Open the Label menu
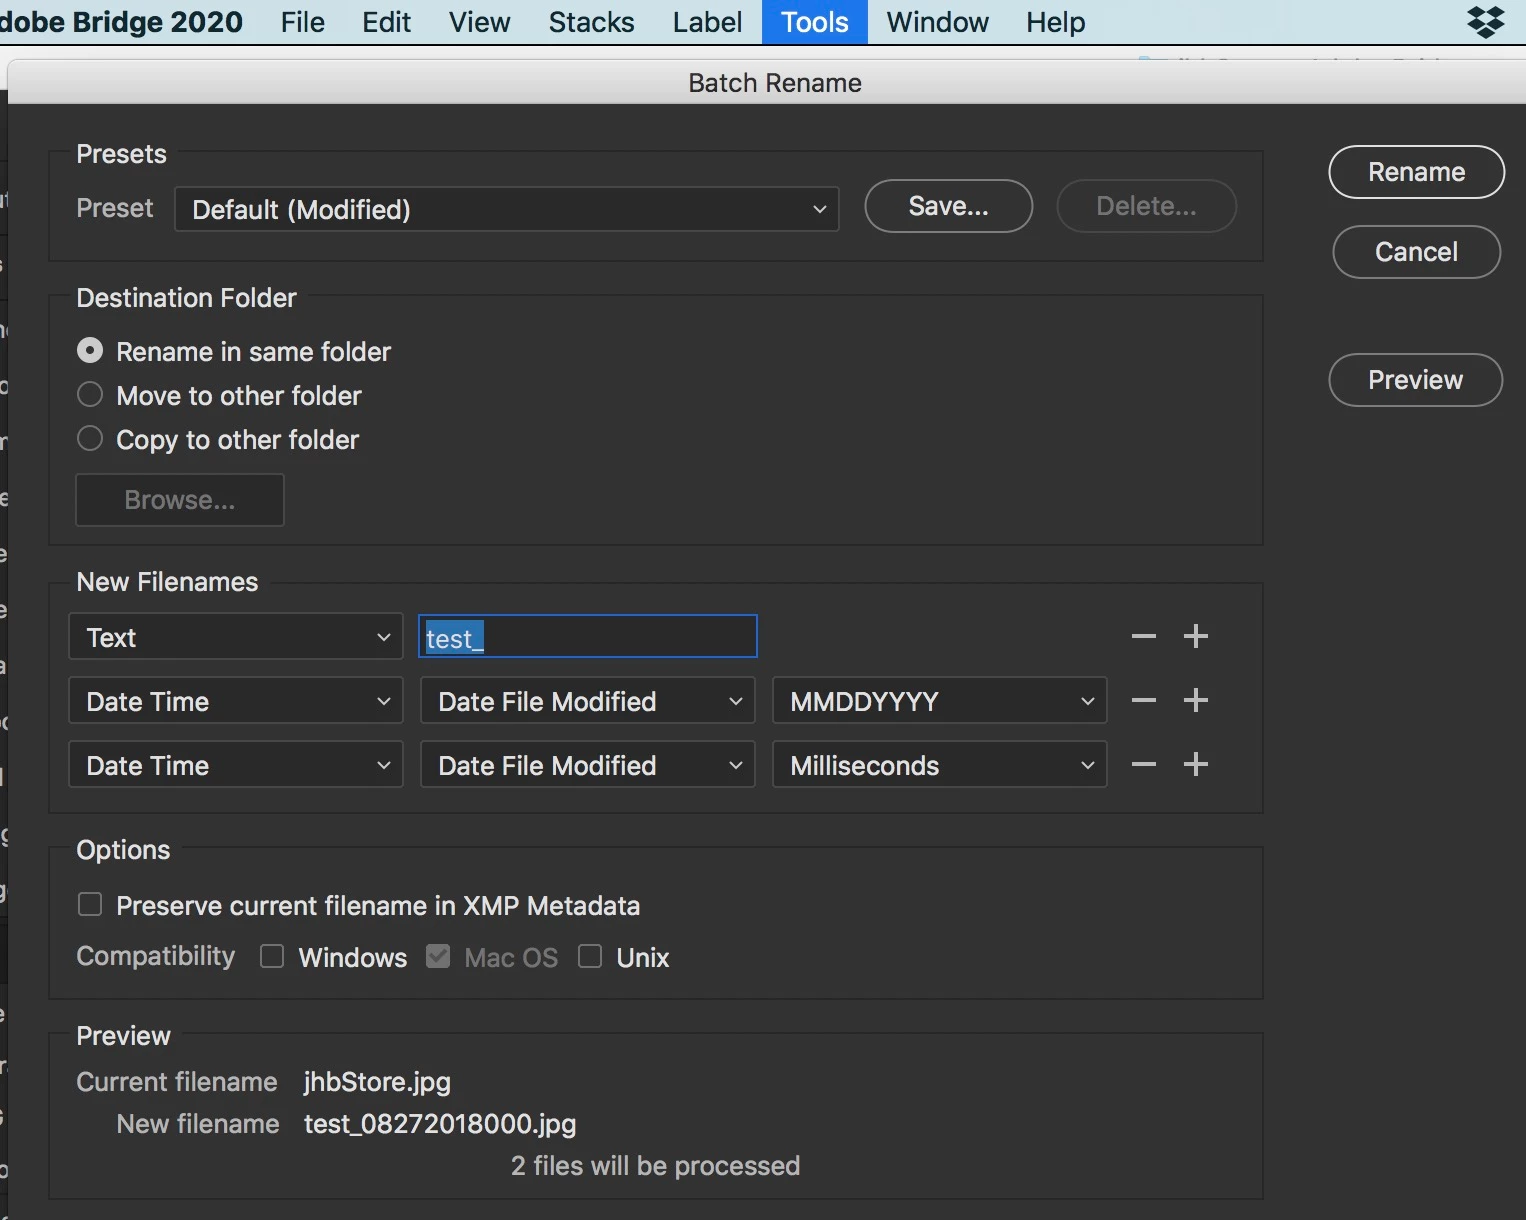Screen dimensions: 1526x1220 point(707,22)
